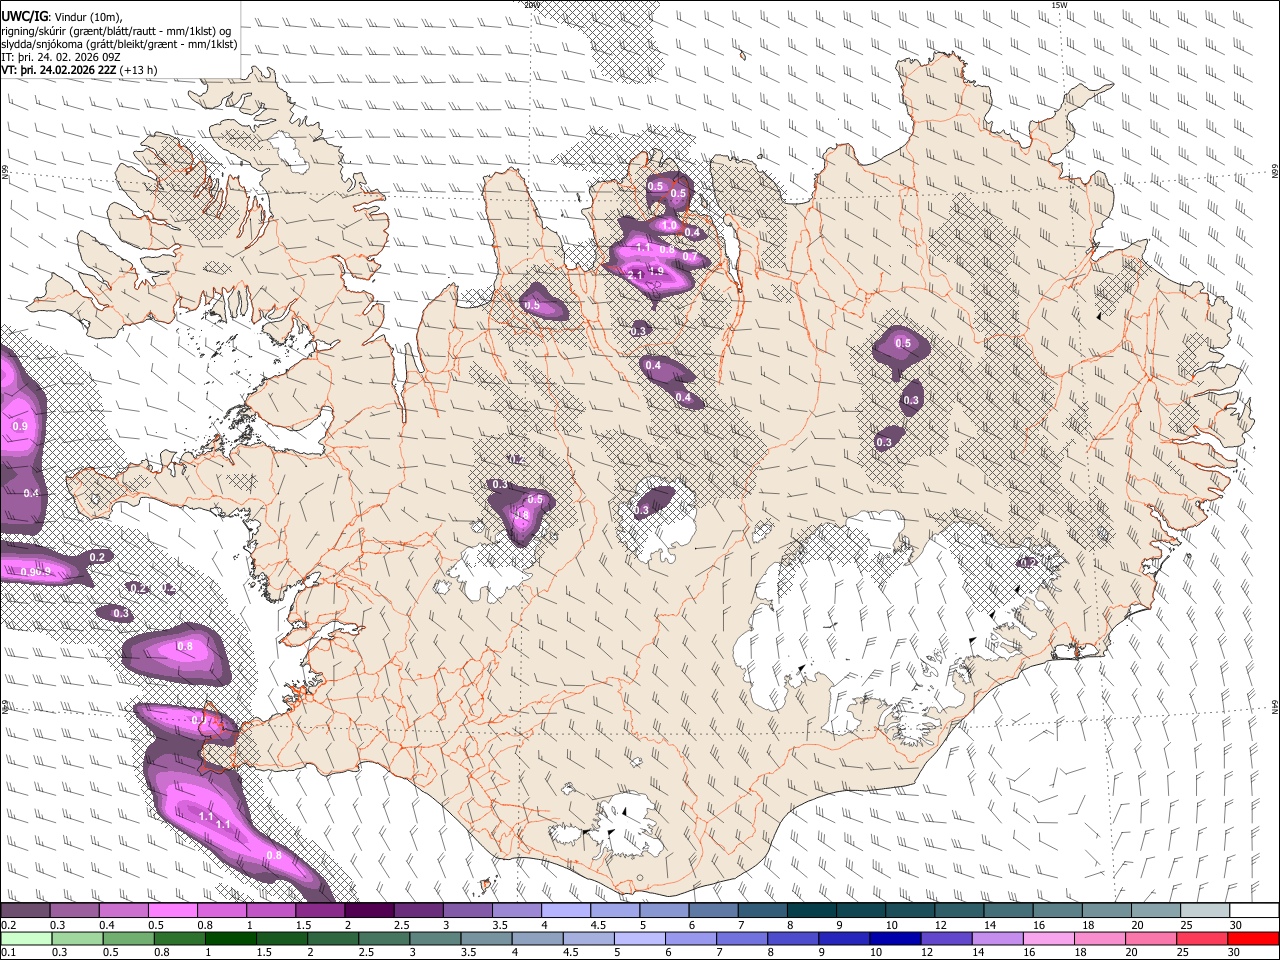Select the light grey swatch labeled 25 in top legend
Image resolution: width=1280 pixels, height=960 pixels.
[x=1205, y=910]
